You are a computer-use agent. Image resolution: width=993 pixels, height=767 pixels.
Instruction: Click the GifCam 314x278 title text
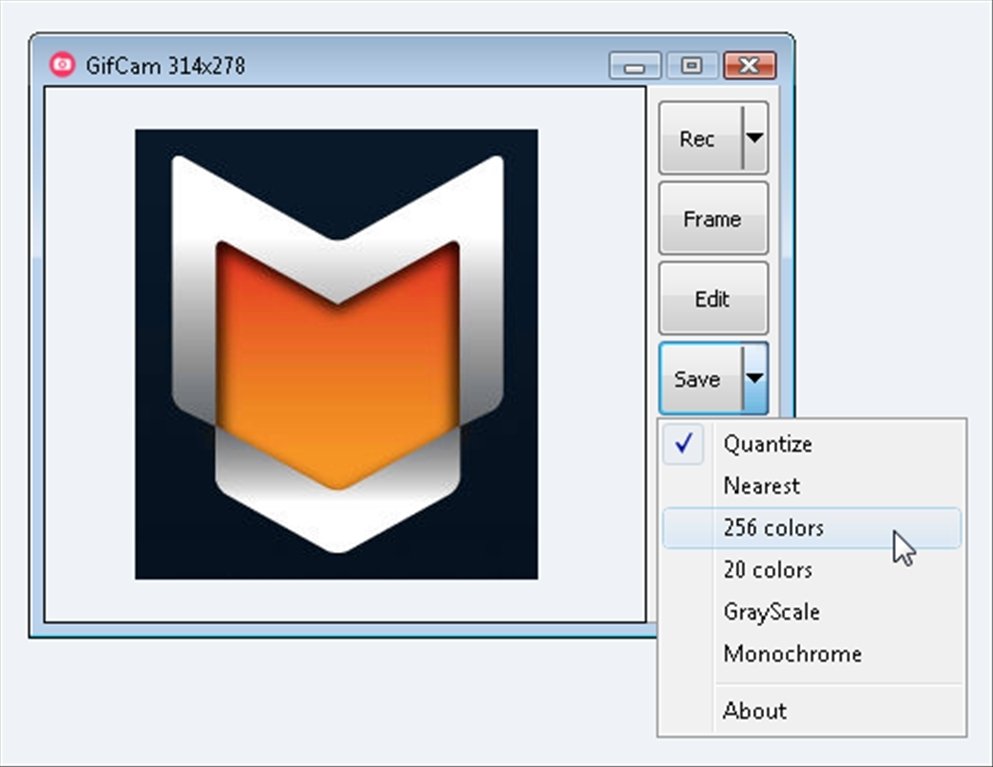coord(165,65)
